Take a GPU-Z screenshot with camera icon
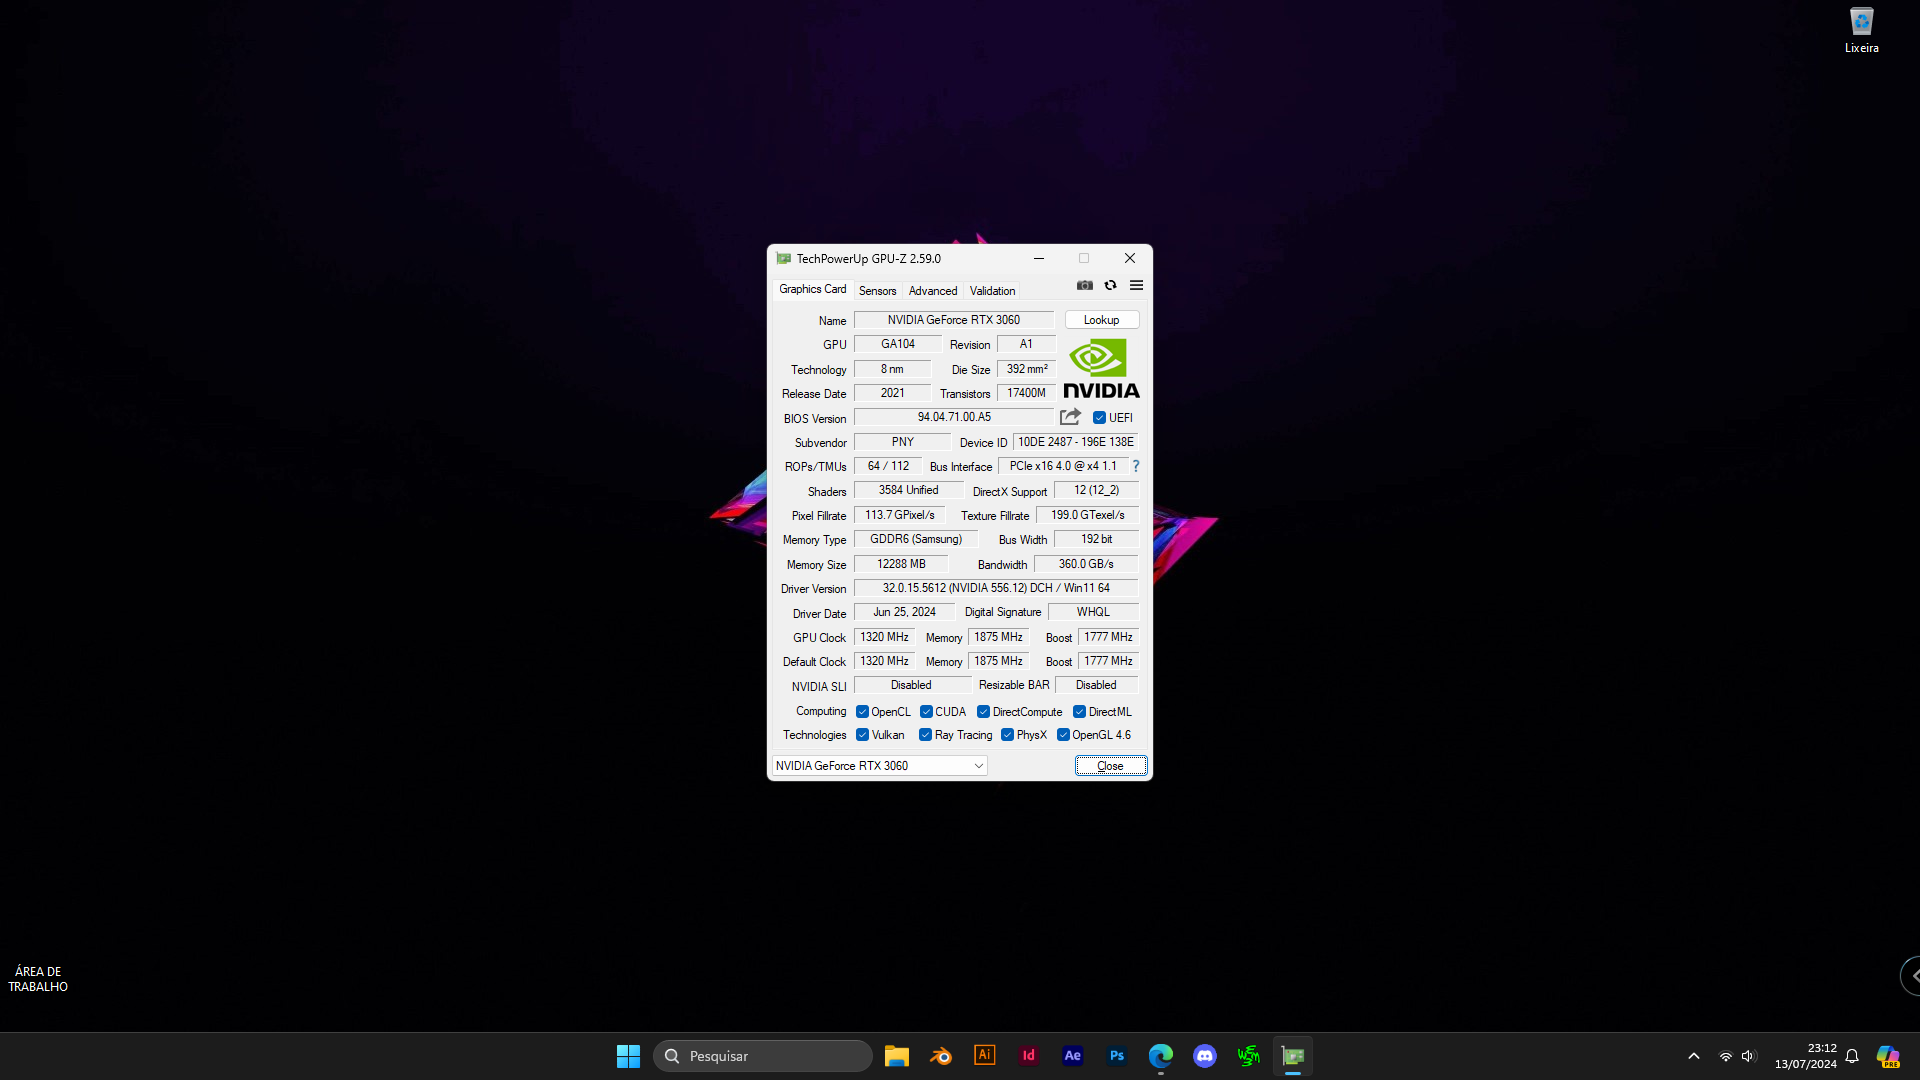Viewport: 1920px width, 1080px height. [x=1084, y=286]
